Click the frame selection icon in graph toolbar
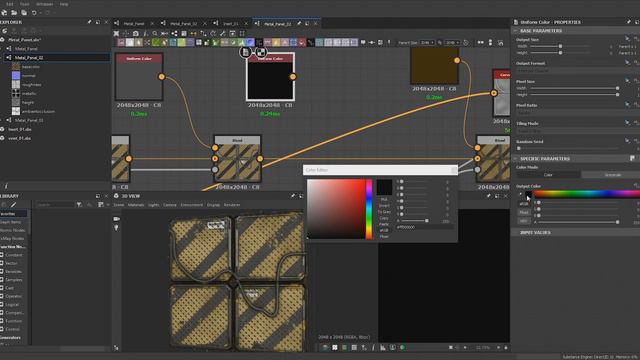The width and height of the screenshot is (640, 360). pos(242,33)
